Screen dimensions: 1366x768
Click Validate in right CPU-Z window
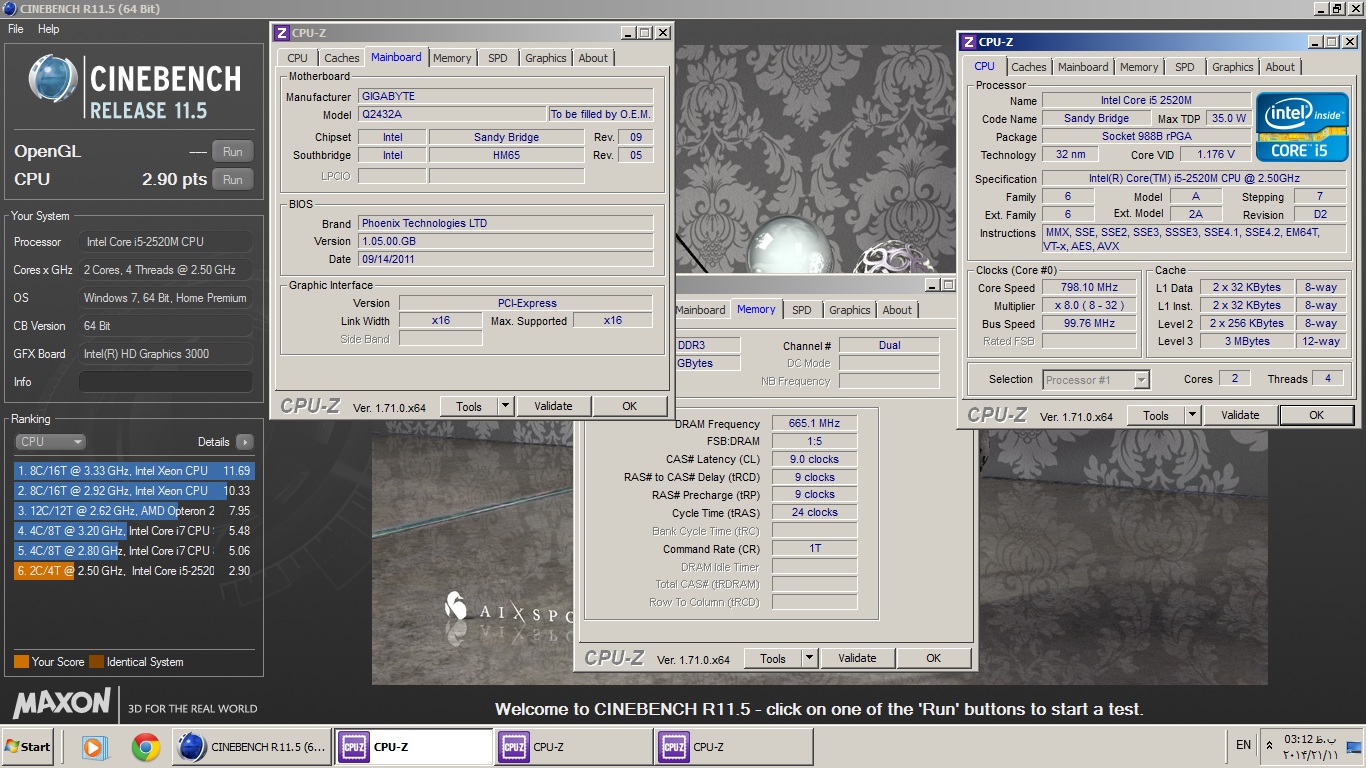tap(1240, 415)
